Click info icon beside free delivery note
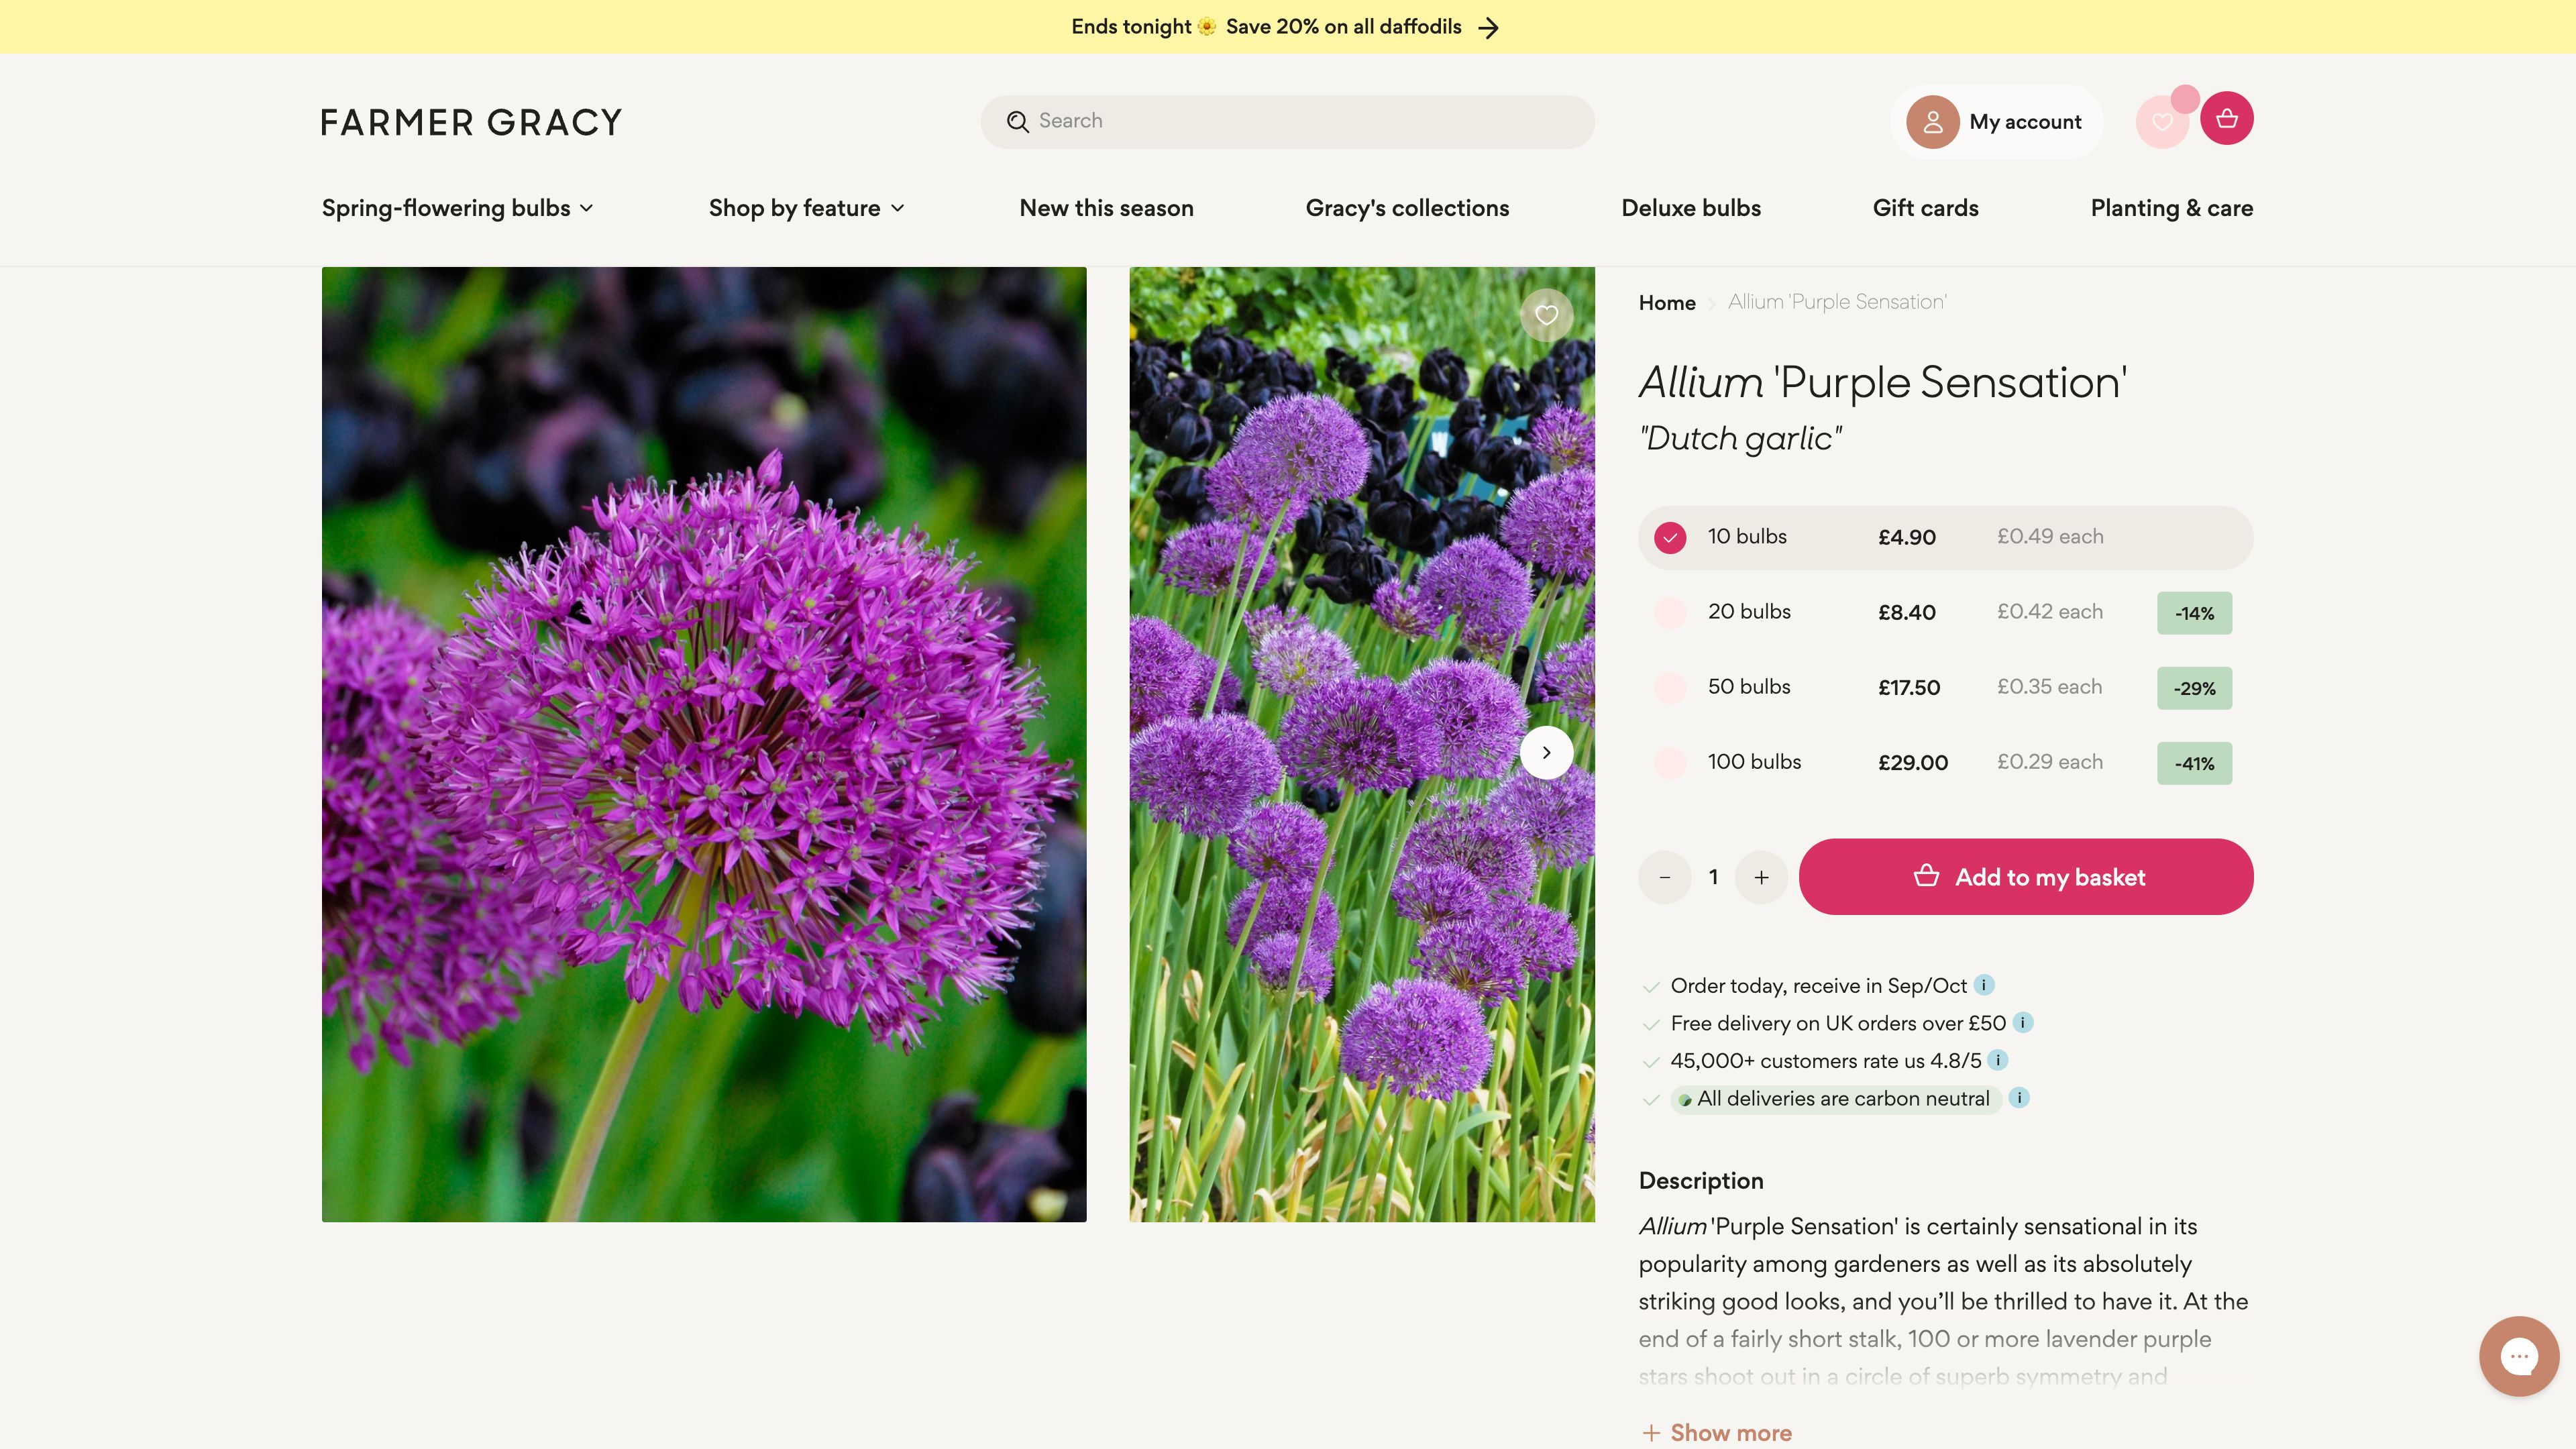 [x=2022, y=1022]
